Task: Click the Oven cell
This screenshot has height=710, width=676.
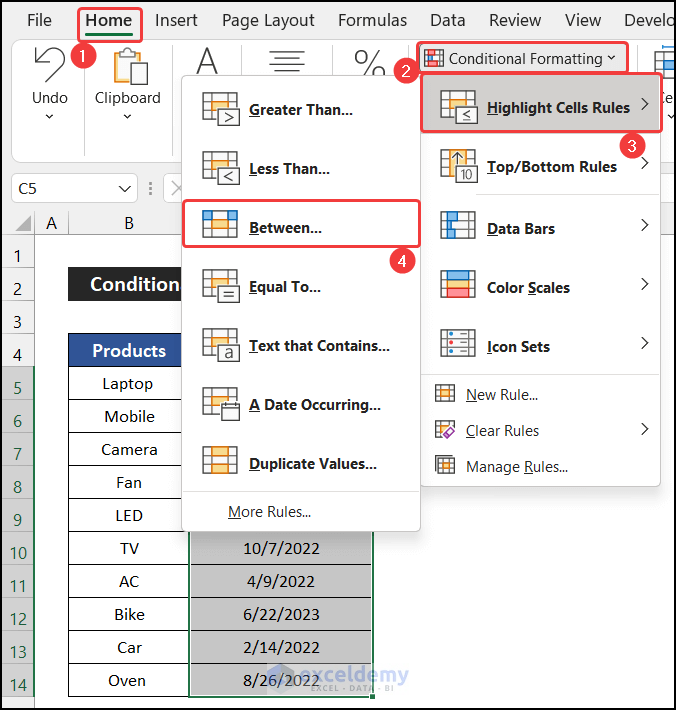Action: pyautogui.click(x=128, y=681)
